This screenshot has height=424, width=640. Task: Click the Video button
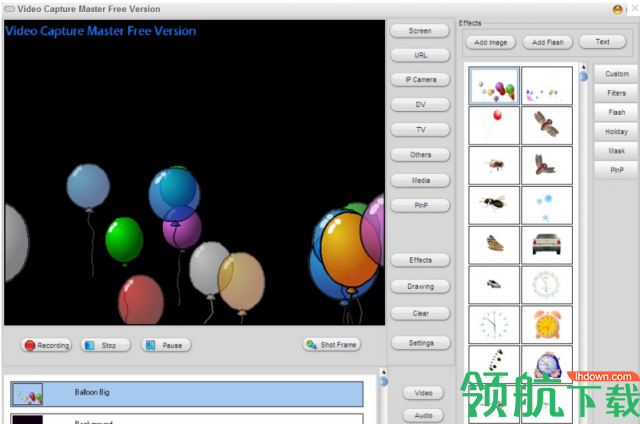pyautogui.click(x=423, y=393)
